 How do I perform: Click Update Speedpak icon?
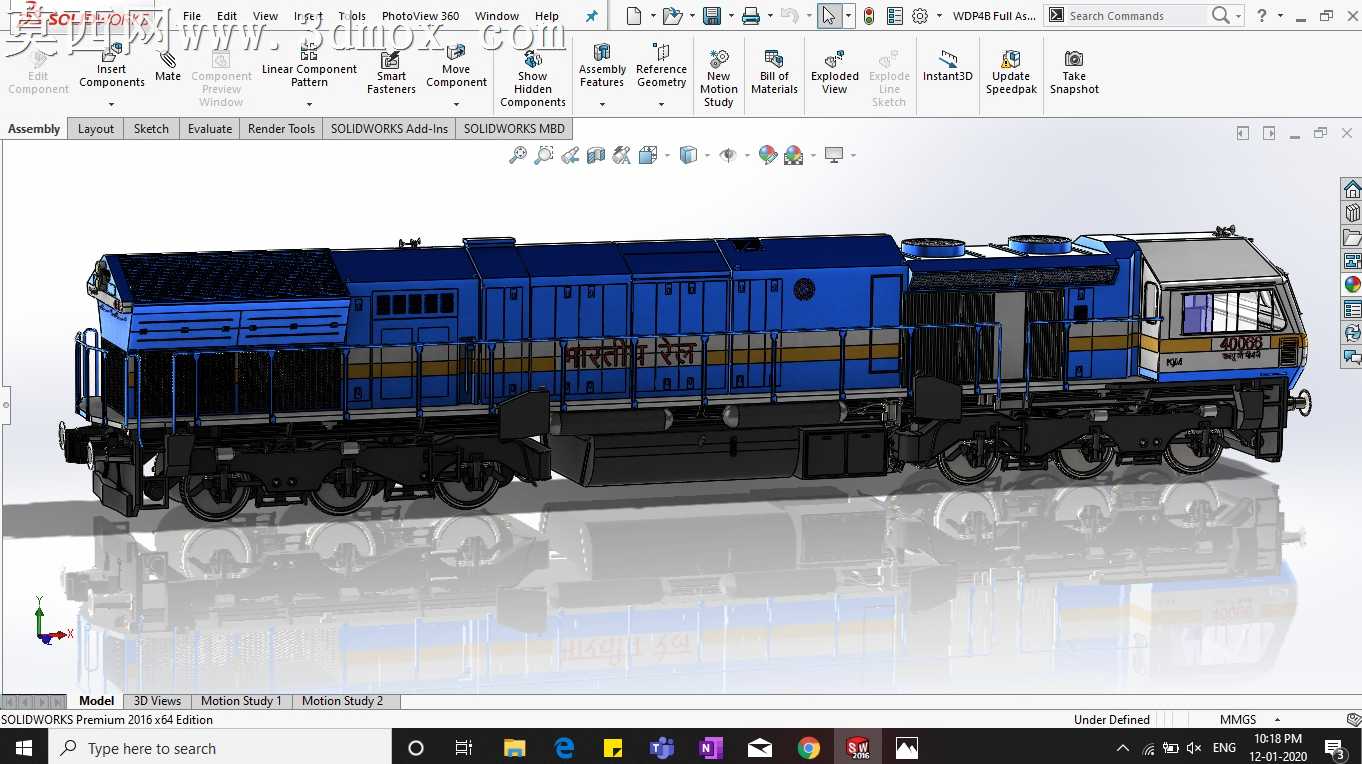pos(1011,71)
